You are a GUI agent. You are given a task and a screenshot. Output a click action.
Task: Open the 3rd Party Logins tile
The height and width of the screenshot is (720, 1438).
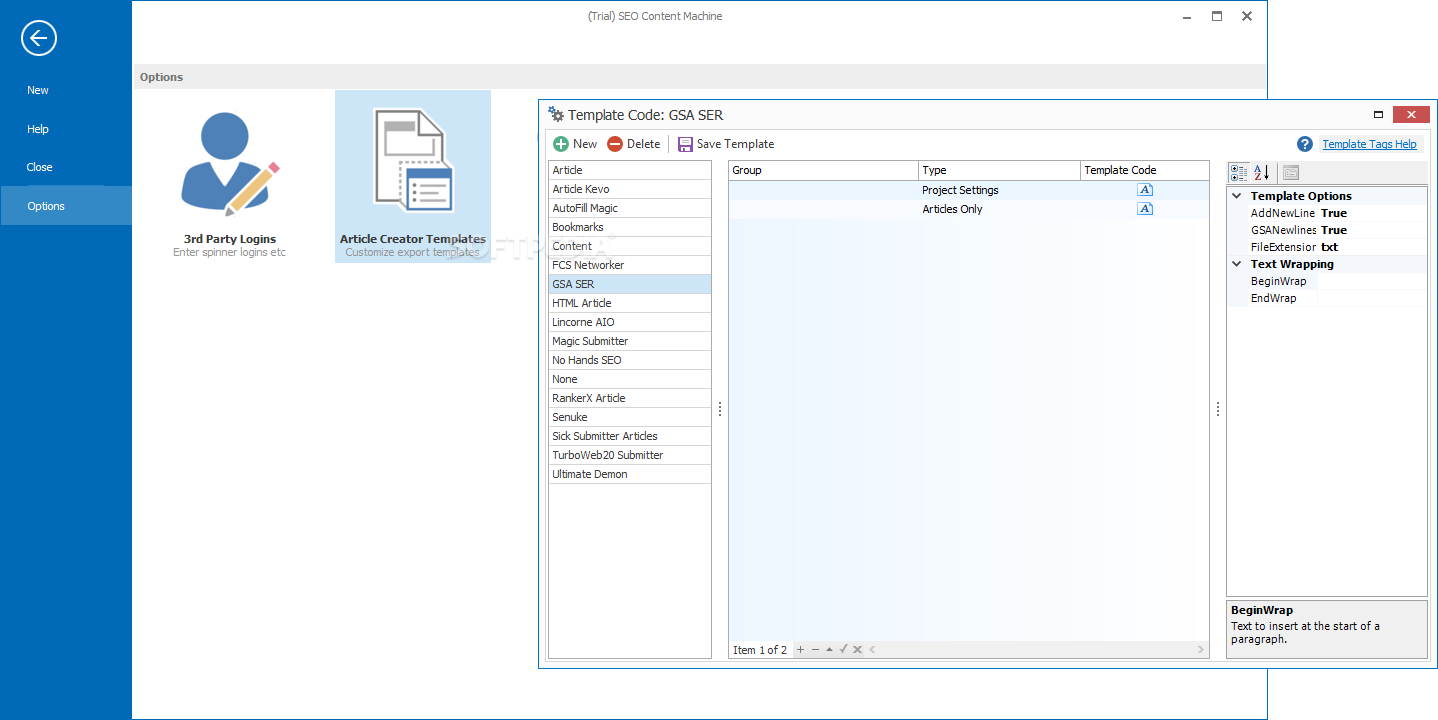pos(229,177)
